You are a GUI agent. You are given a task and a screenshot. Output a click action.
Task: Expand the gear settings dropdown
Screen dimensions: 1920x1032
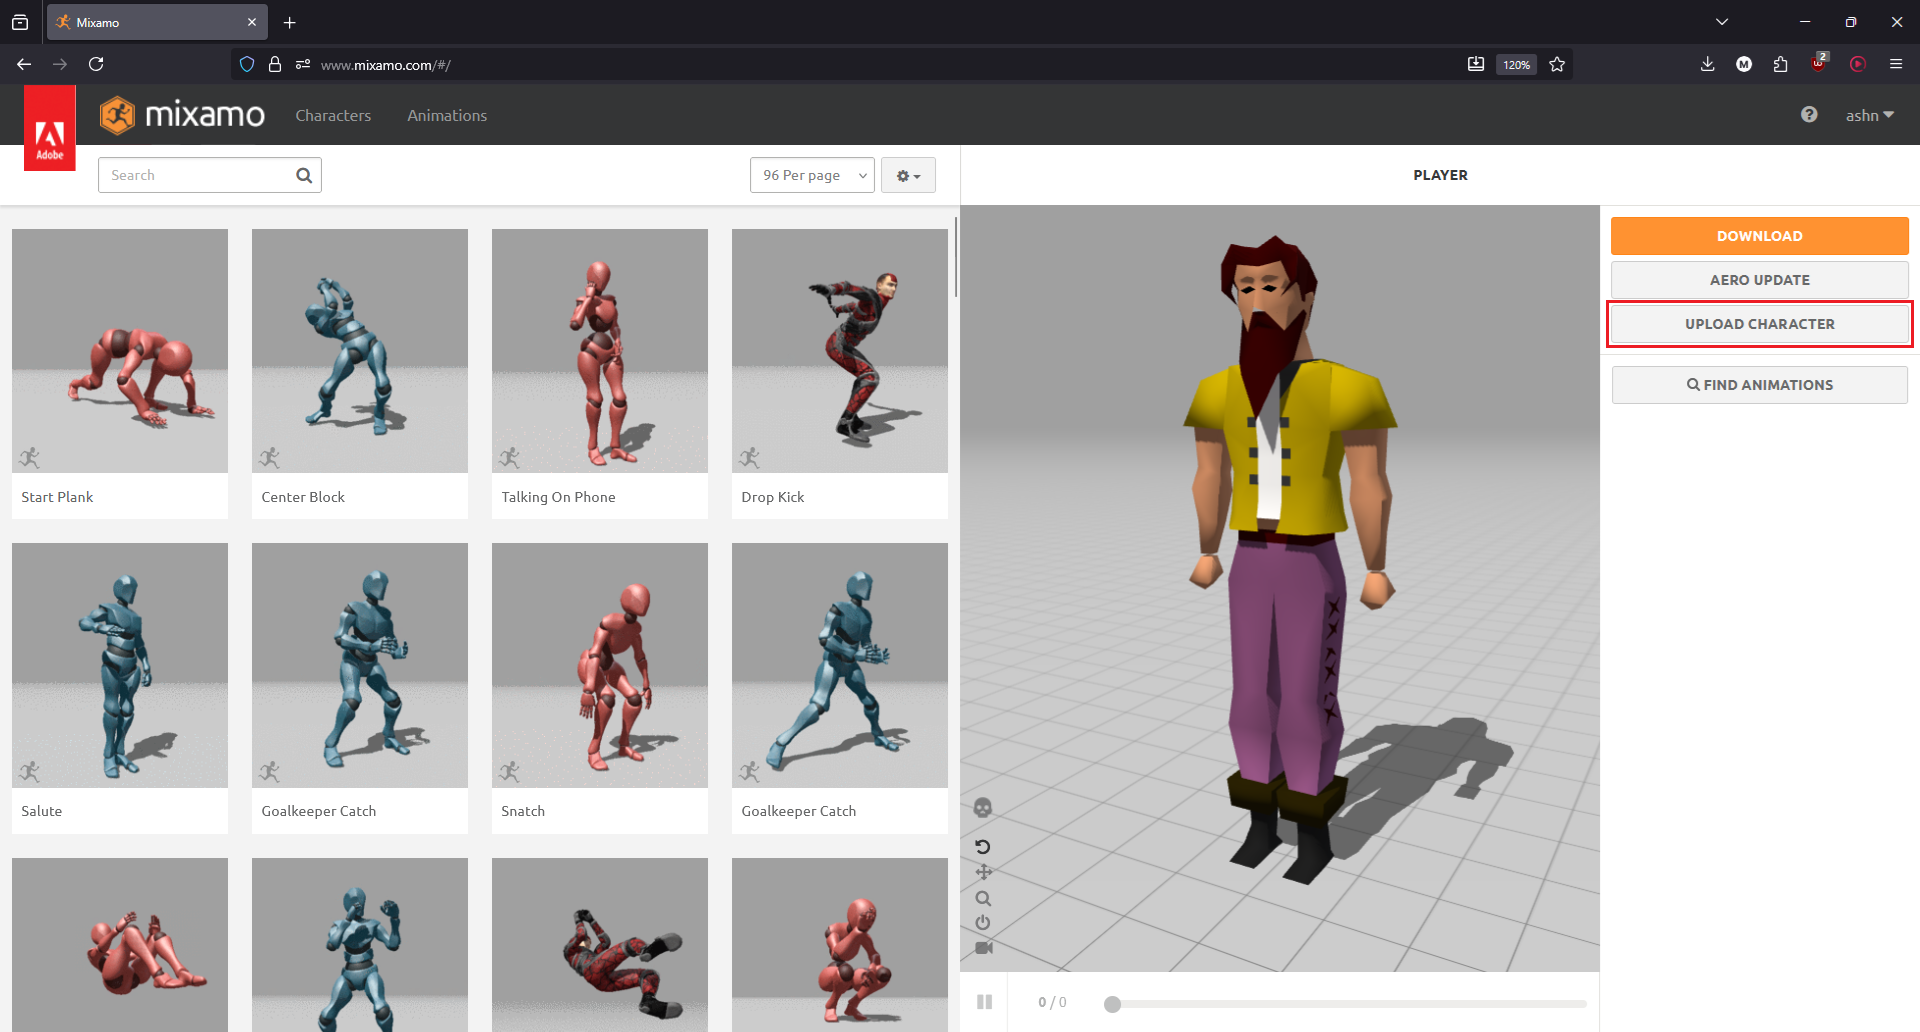[908, 175]
